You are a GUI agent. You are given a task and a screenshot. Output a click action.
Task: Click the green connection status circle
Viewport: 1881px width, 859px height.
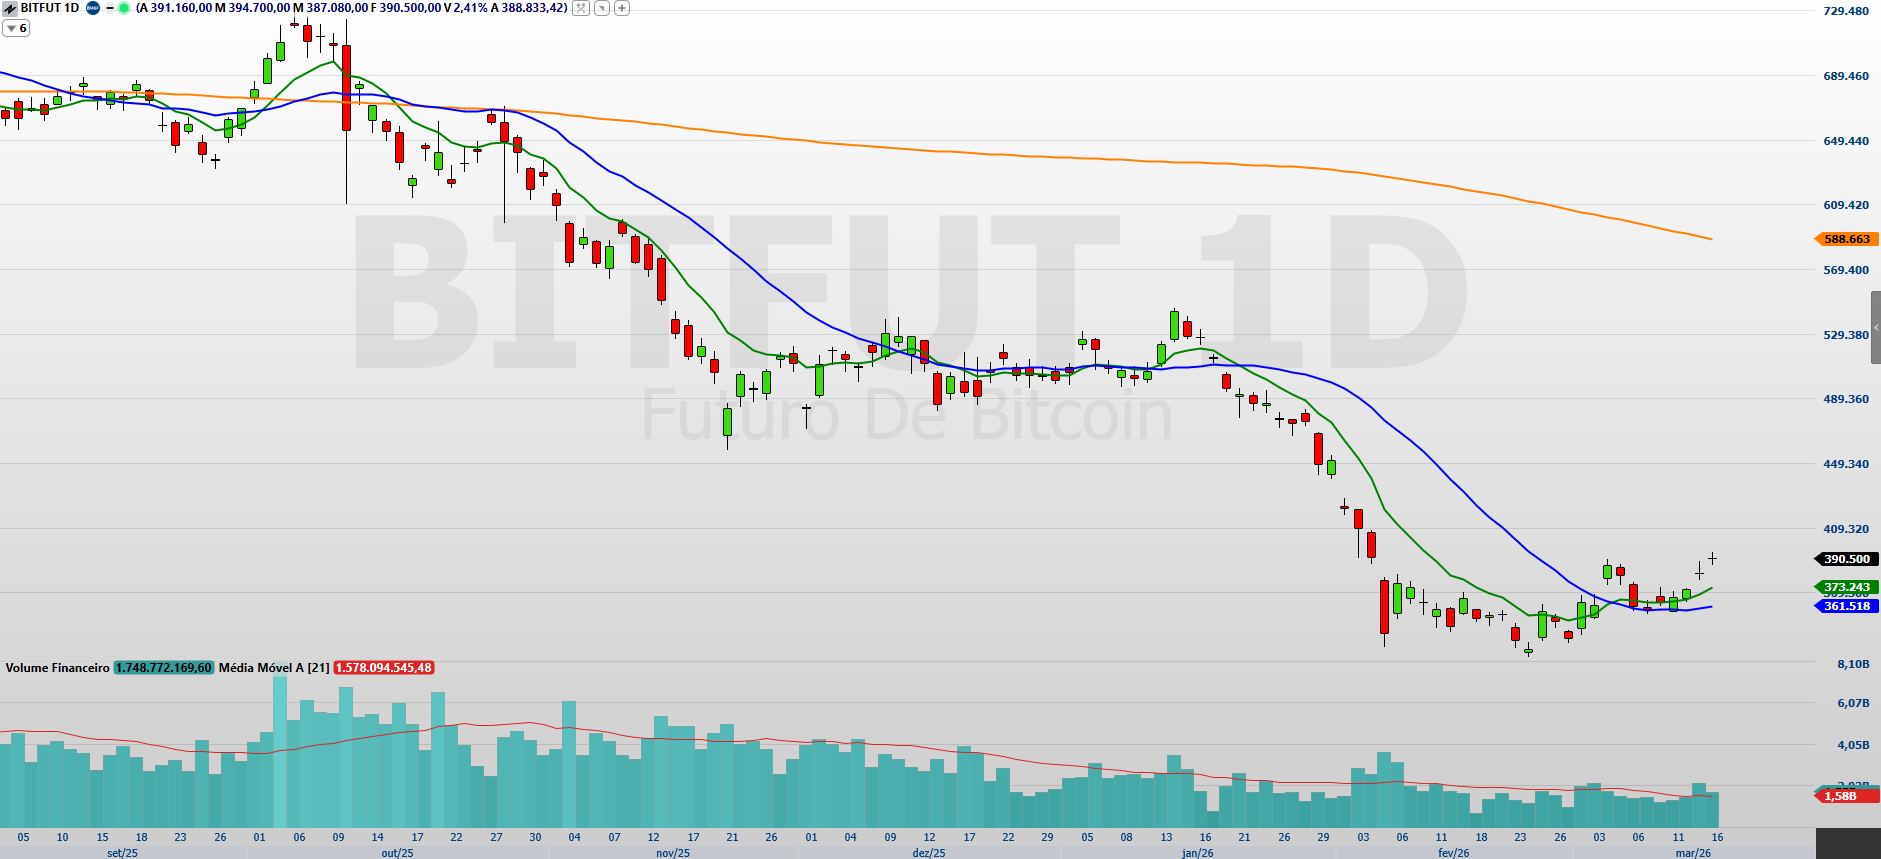point(124,8)
